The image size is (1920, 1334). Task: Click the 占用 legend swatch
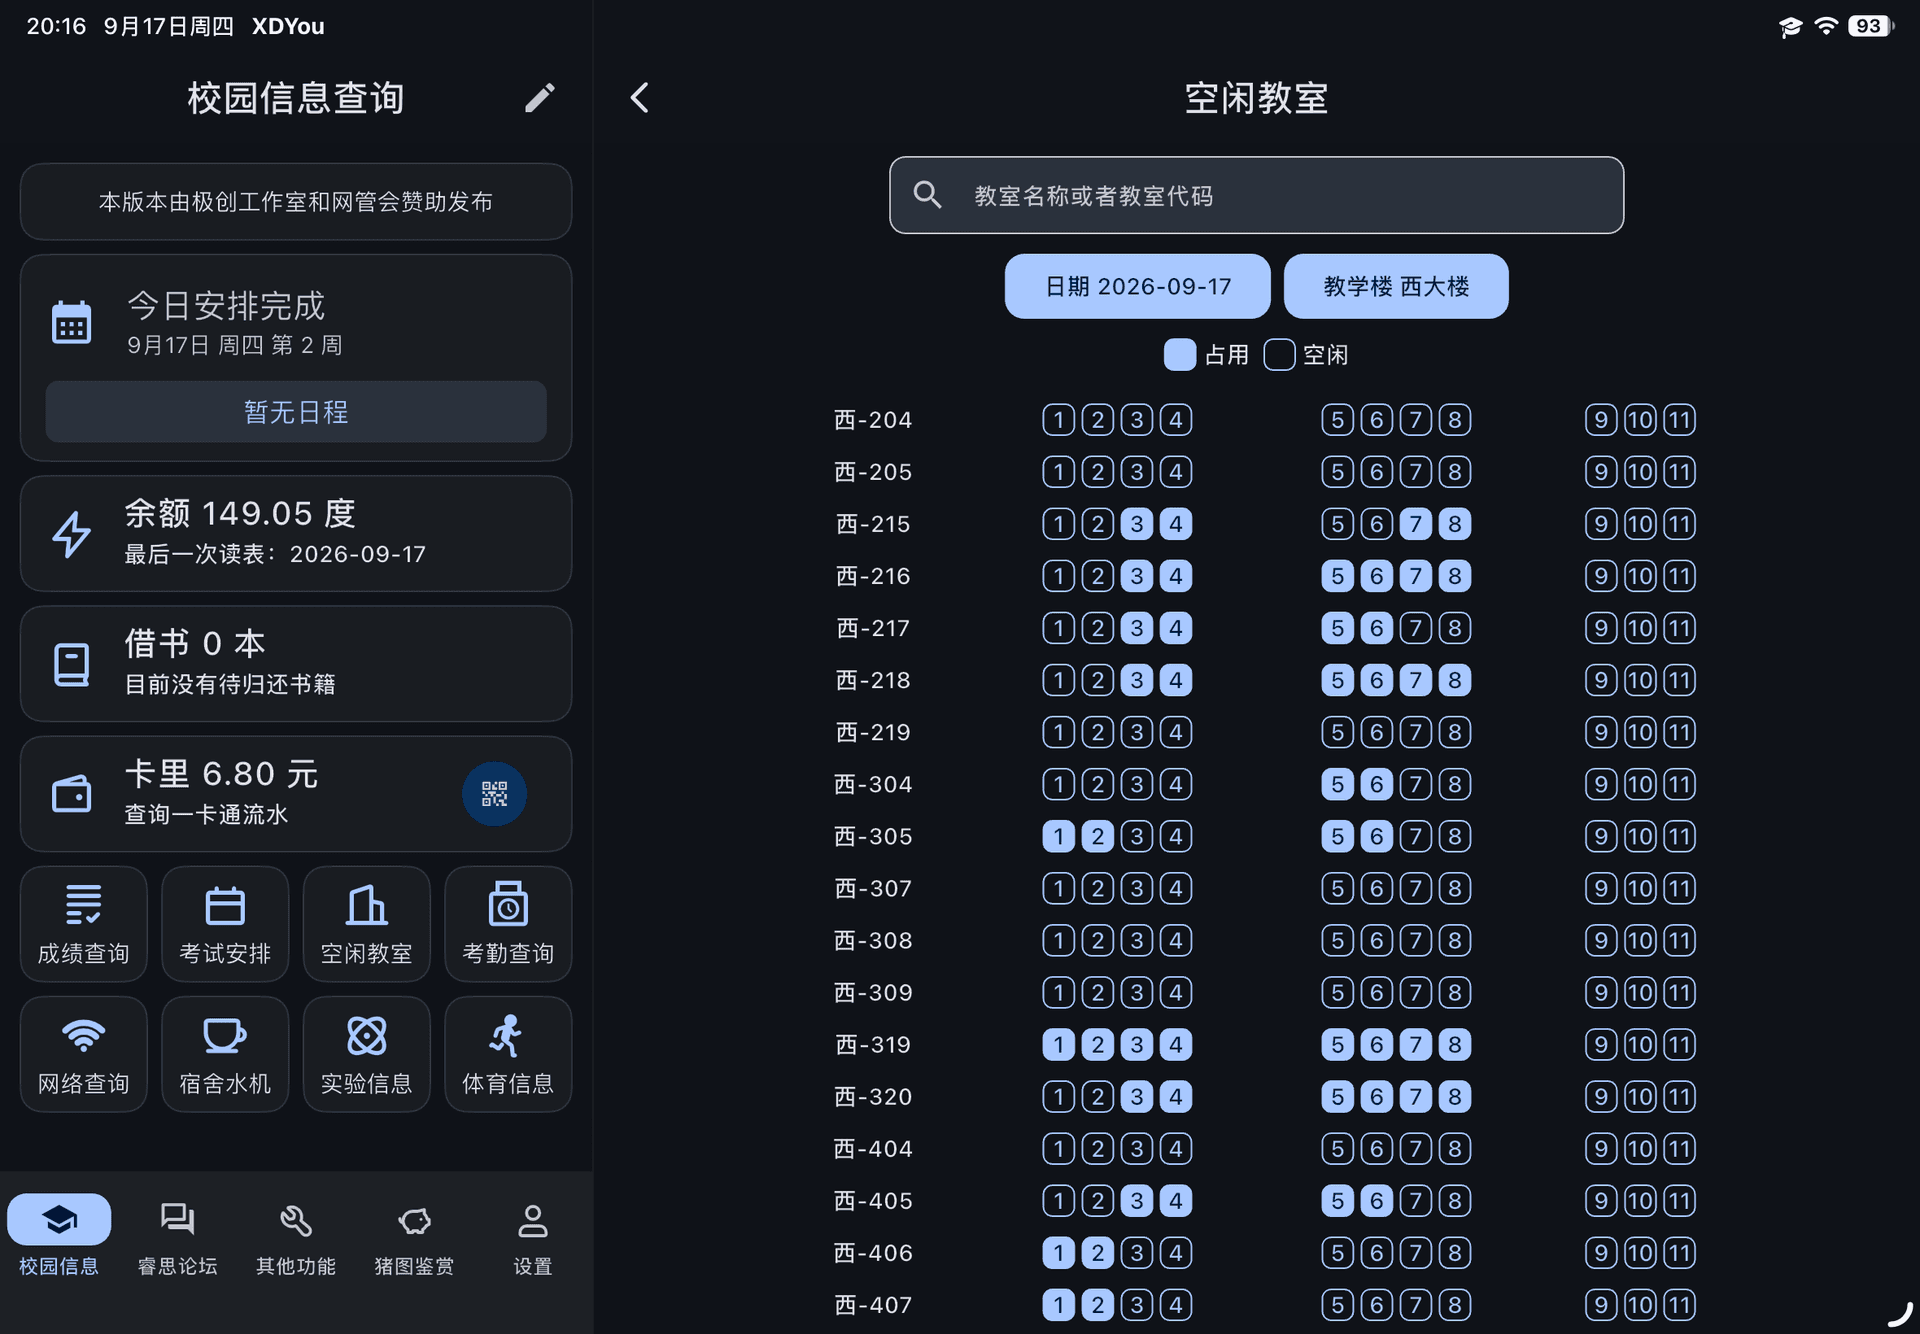coord(1180,355)
